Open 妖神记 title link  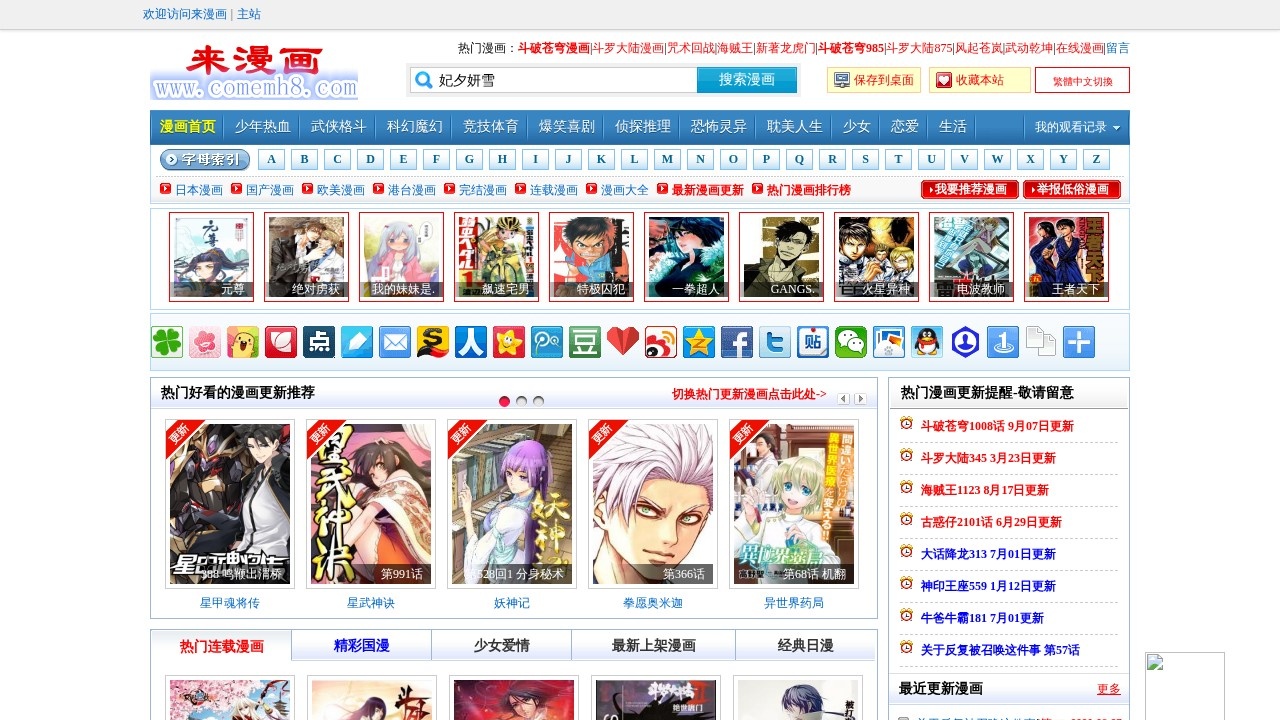point(512,603)
